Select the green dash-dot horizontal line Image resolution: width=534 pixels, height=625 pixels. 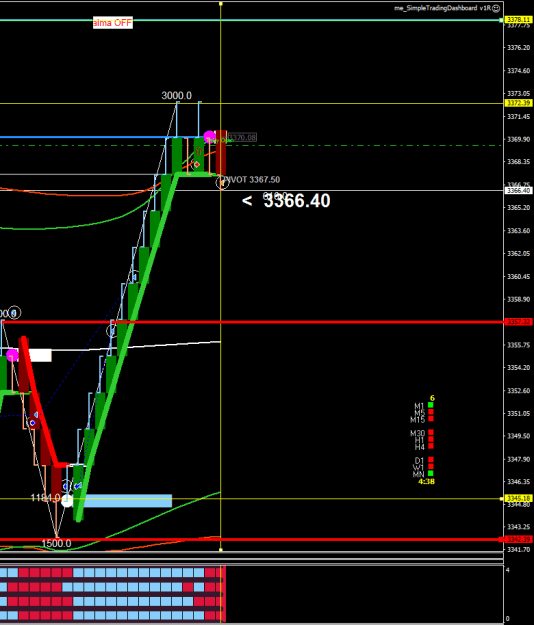click(x=251, y=145)
